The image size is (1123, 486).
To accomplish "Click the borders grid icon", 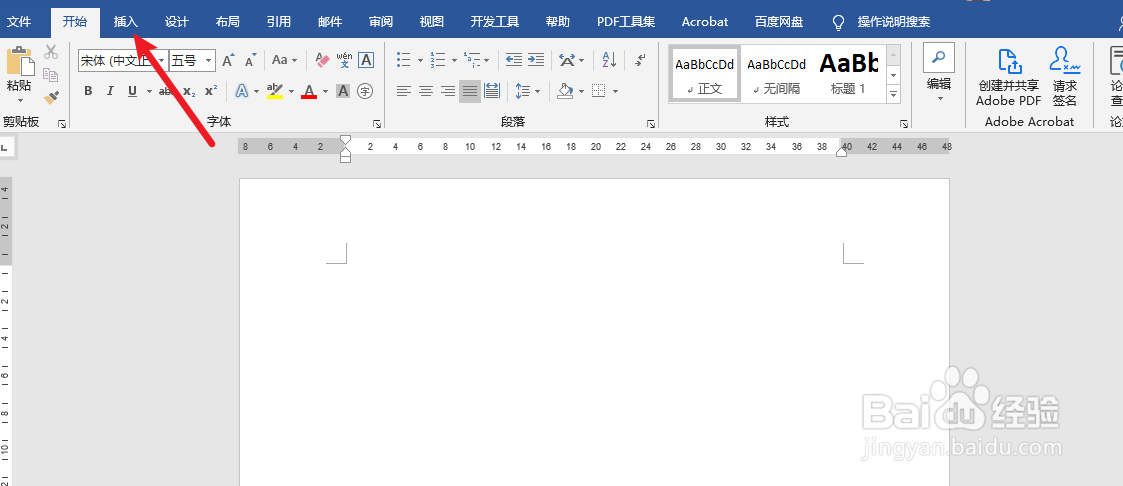I will (599, 91).
